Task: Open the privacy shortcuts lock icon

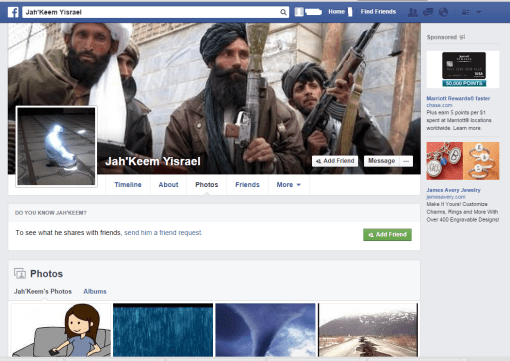Action: pyautogui.click(x=465, y=12)
